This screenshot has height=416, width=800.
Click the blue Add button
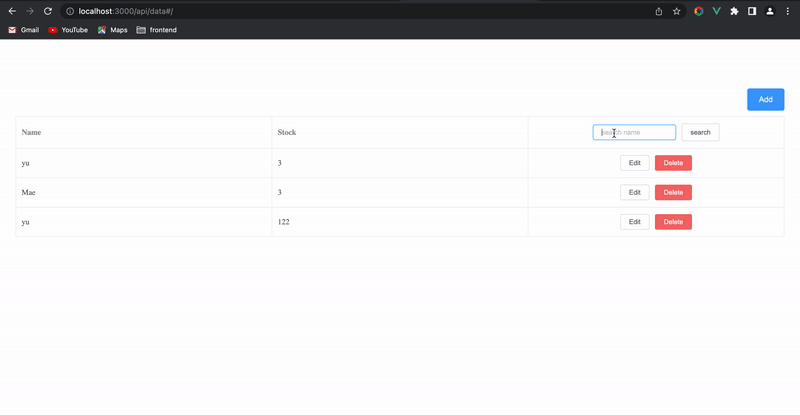(x=765, y=100)
